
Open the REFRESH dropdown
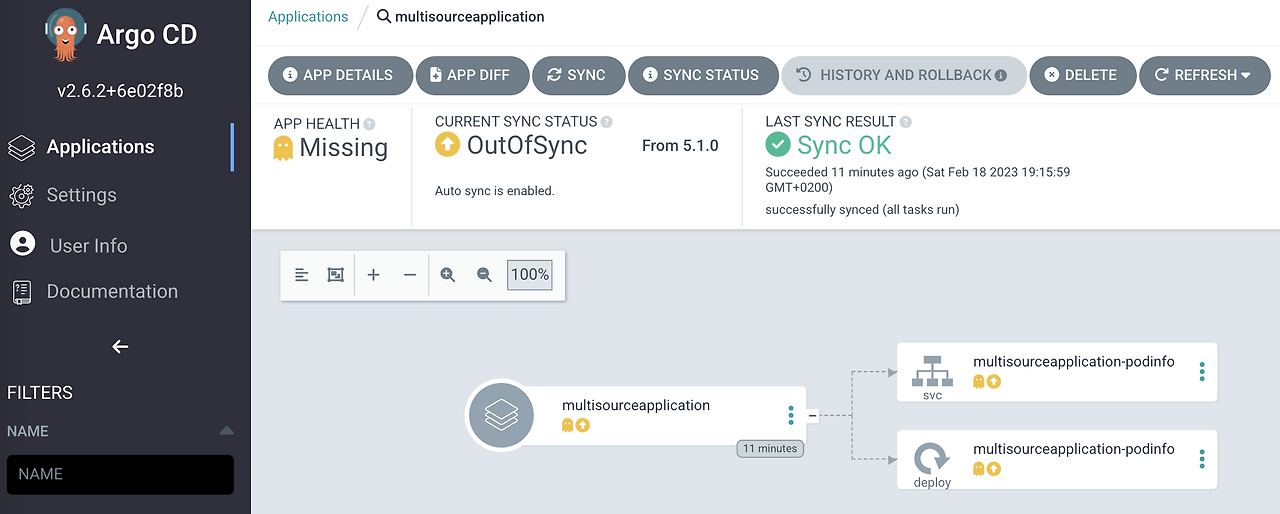click(x=1204, y=75)
